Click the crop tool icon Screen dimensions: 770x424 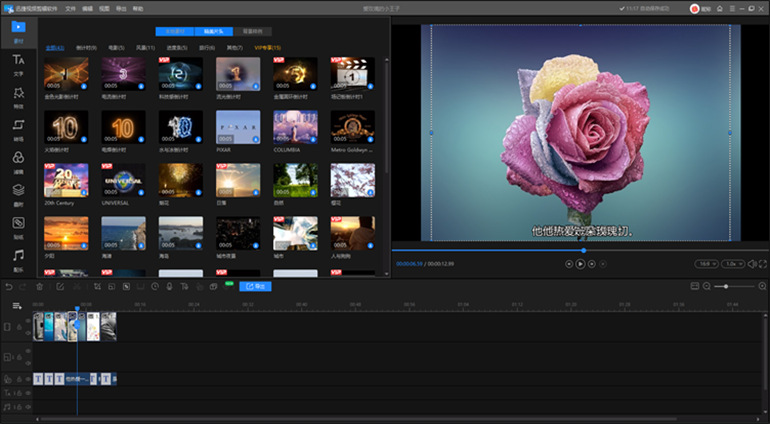pos(97,286)
